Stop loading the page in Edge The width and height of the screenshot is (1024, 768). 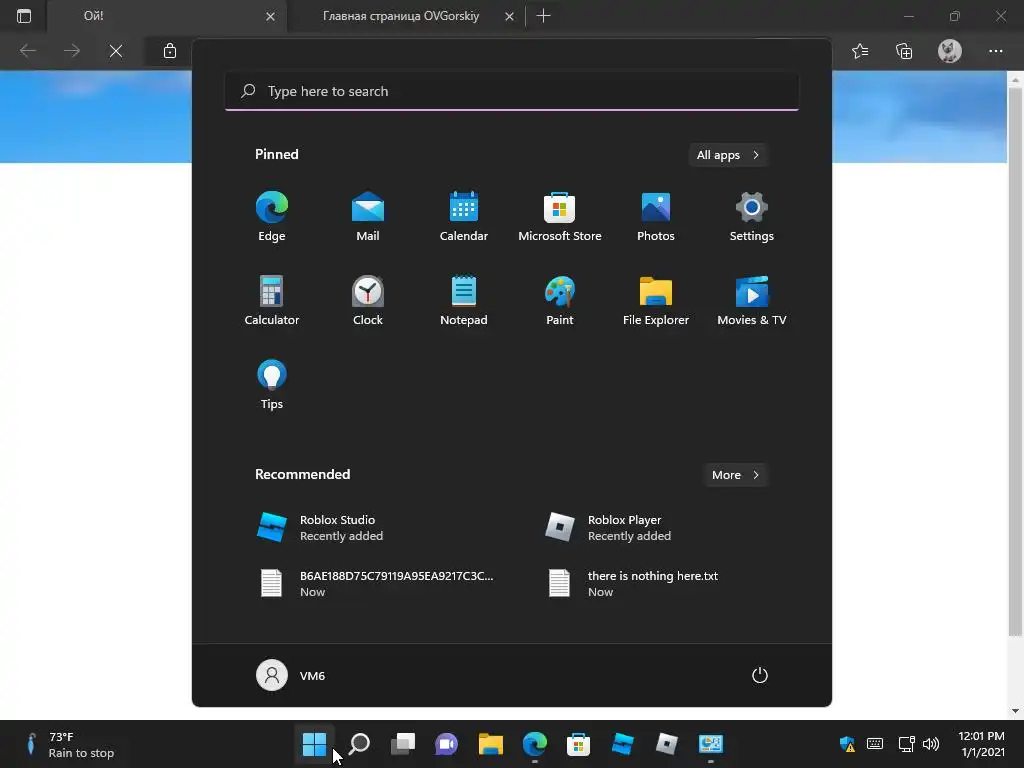[x=116, y=51]
